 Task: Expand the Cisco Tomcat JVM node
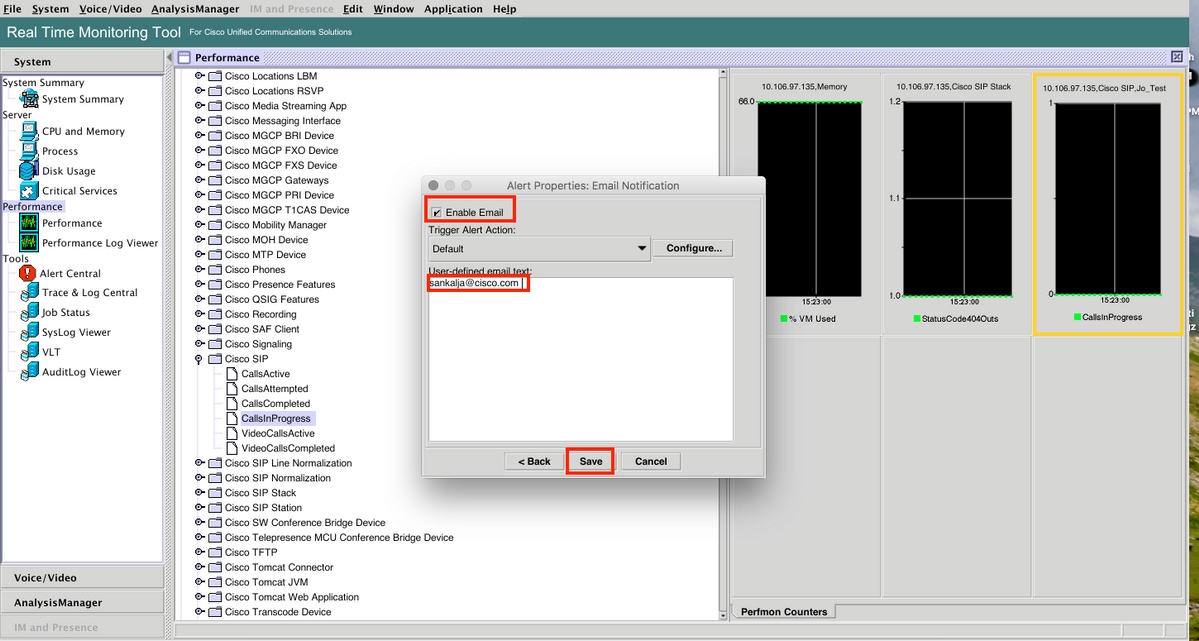[199, 582]
